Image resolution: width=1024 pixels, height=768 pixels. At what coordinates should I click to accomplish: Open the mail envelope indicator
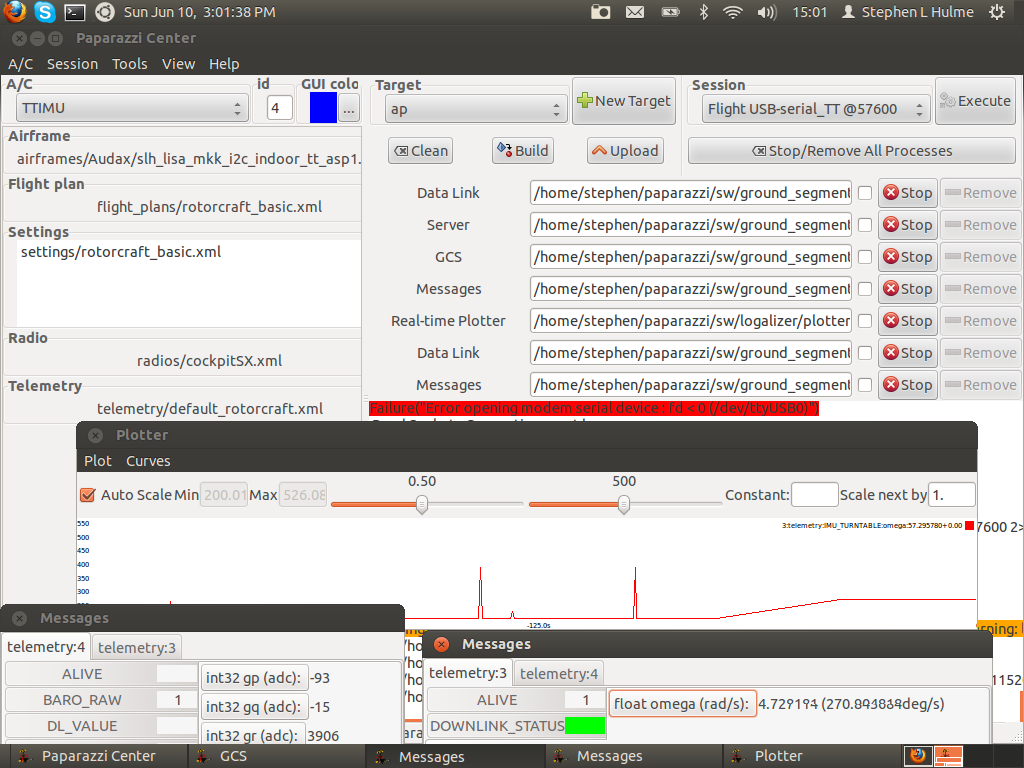pos(635,12)
